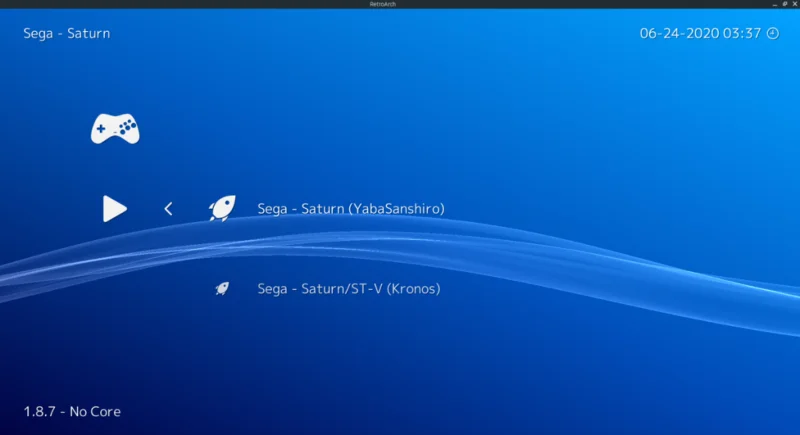Click the clock icon next to time

[x=773, y=33]
